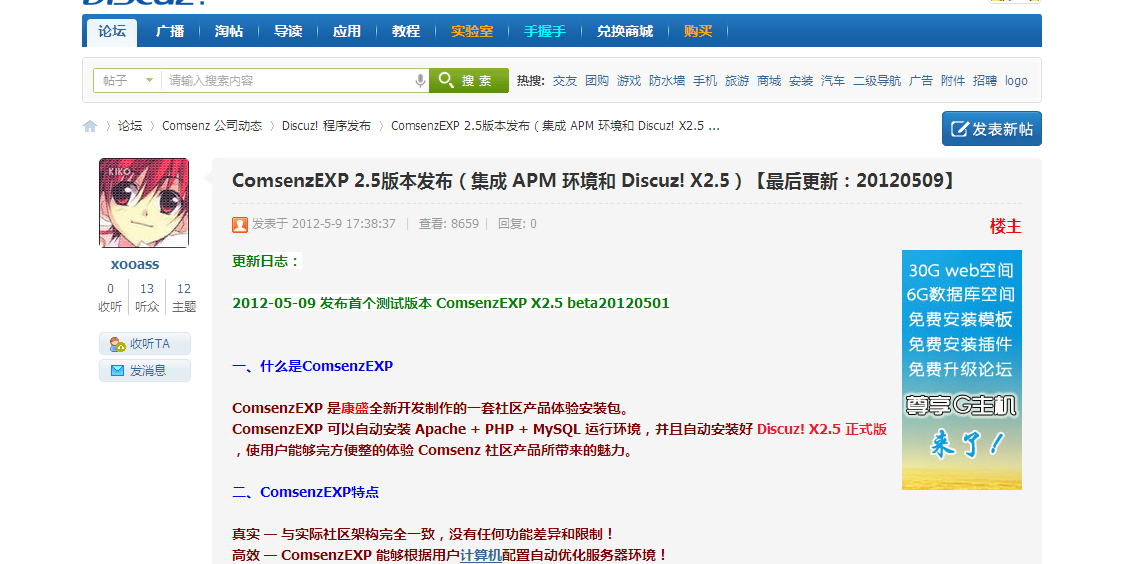Focus the search content input field
Screen dimensions: 1130x564
point(288,81)
